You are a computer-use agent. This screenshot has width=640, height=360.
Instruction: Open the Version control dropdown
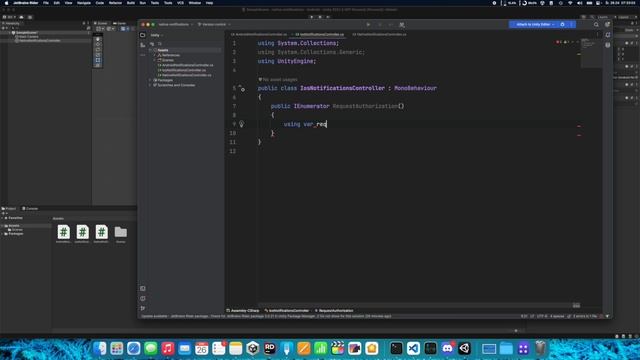pyautogui.click(x=214, y=24)
